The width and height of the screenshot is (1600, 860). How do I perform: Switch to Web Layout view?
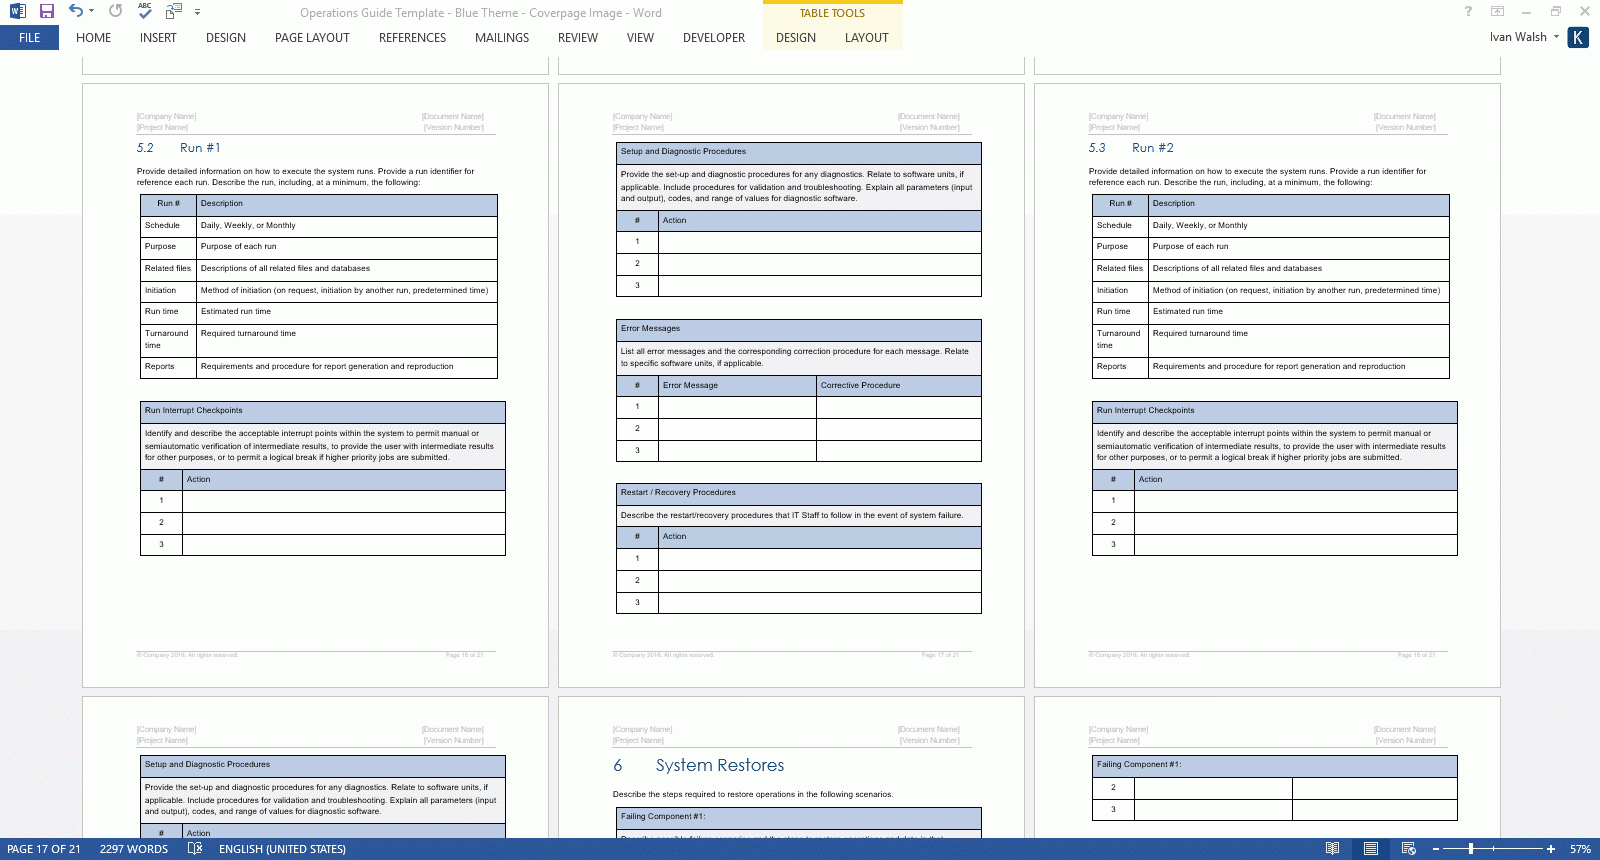tap(1409, 849)
